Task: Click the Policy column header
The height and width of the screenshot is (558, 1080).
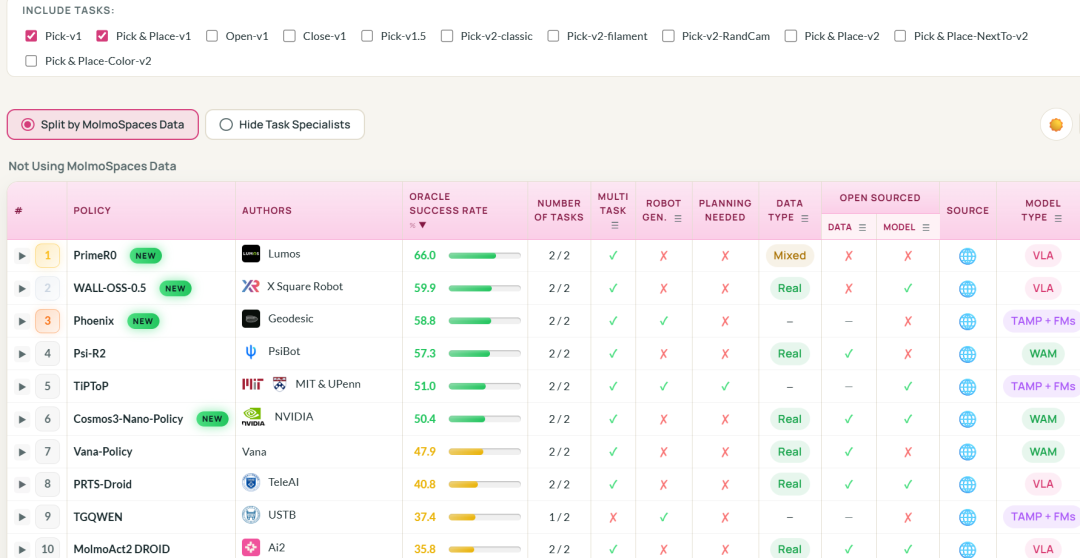Action: (92, 211)
